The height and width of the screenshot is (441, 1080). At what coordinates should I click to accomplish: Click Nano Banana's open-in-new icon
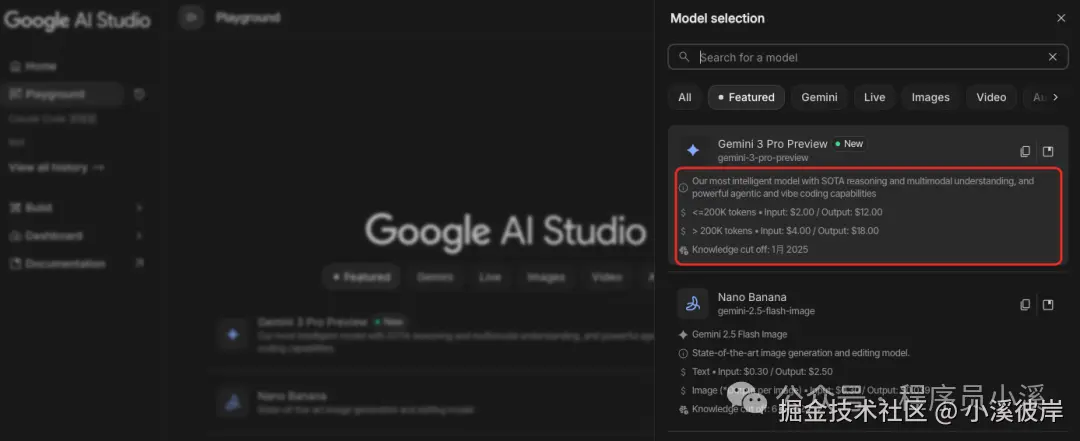(x=1048, y=304)
